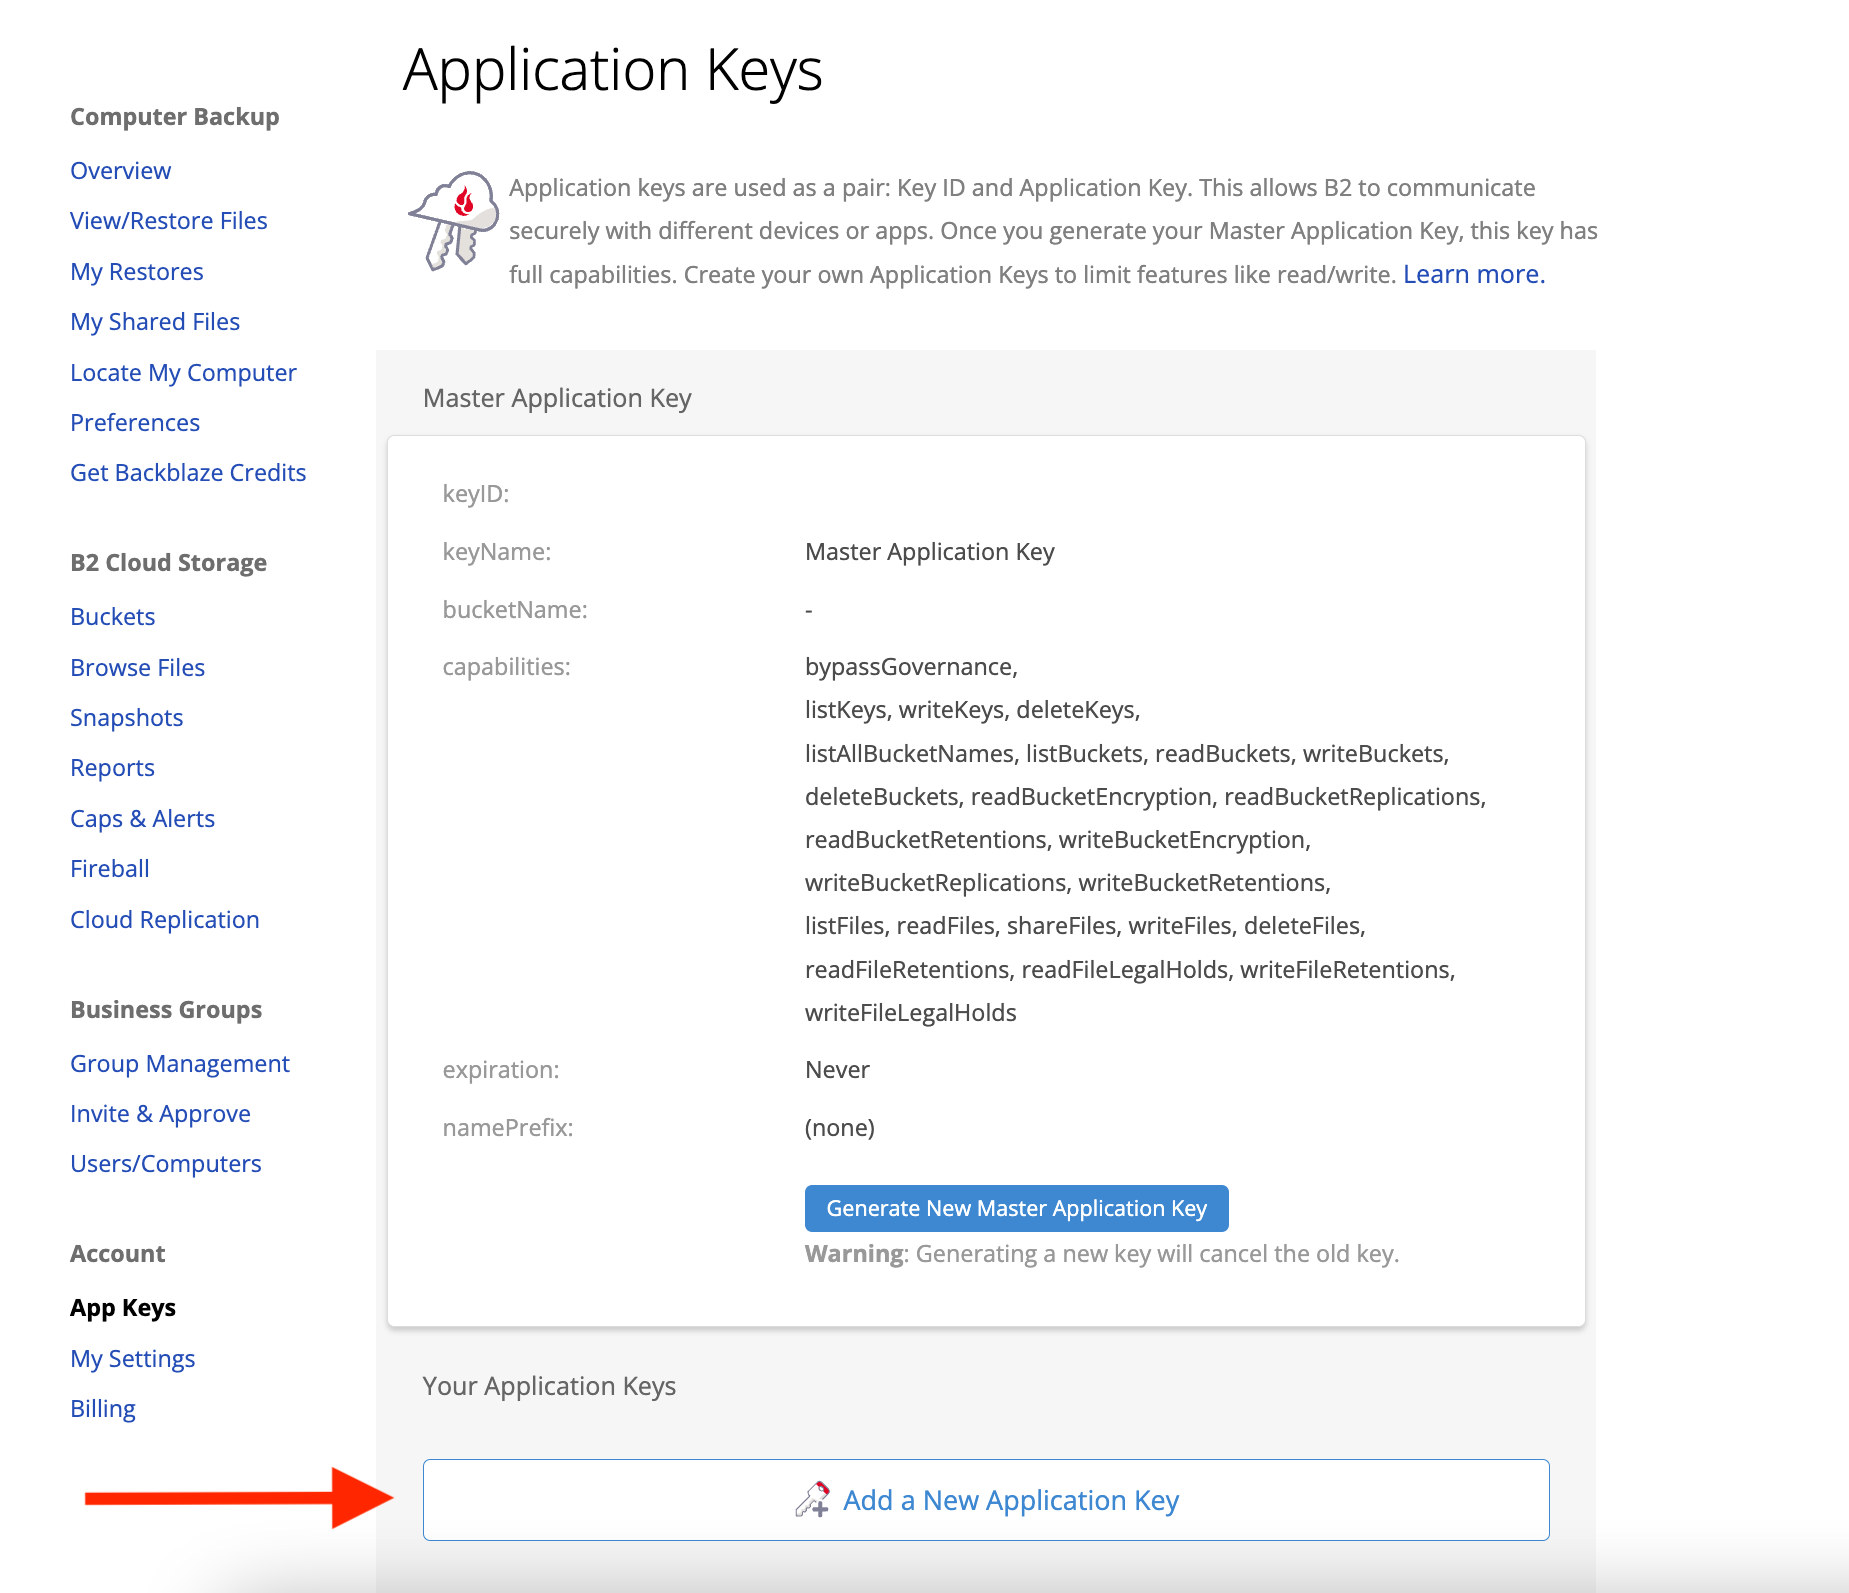The image size is (1849, 1593).
Task: Click the Computer Backup sidebar heading
Action: [x=175, y=117]
